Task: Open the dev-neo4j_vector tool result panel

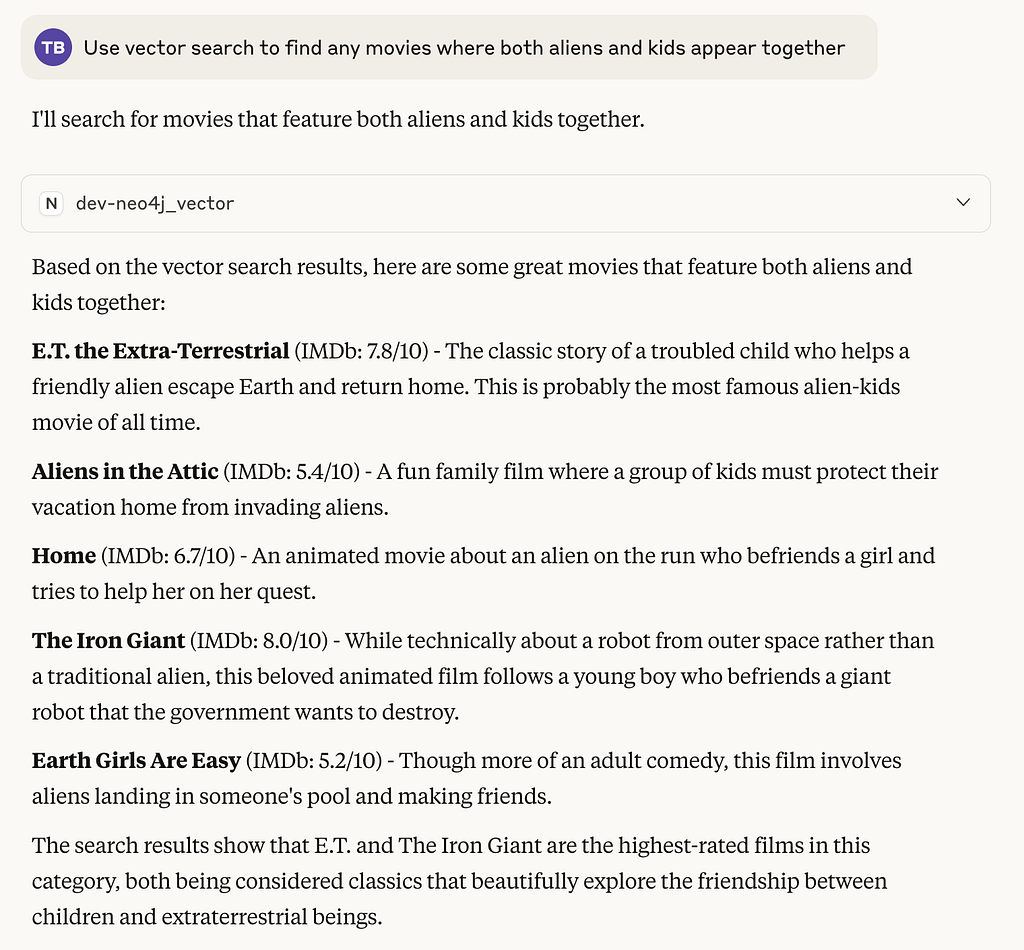Action: [x=505, y=204]
